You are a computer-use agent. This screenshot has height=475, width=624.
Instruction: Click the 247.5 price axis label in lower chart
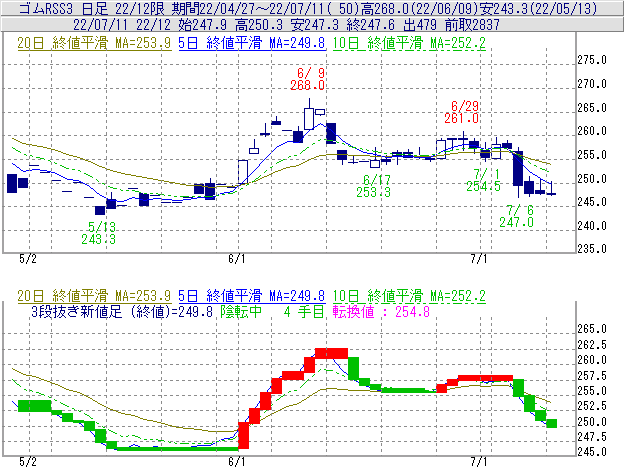pyautogui.click(x=592, y=437)
